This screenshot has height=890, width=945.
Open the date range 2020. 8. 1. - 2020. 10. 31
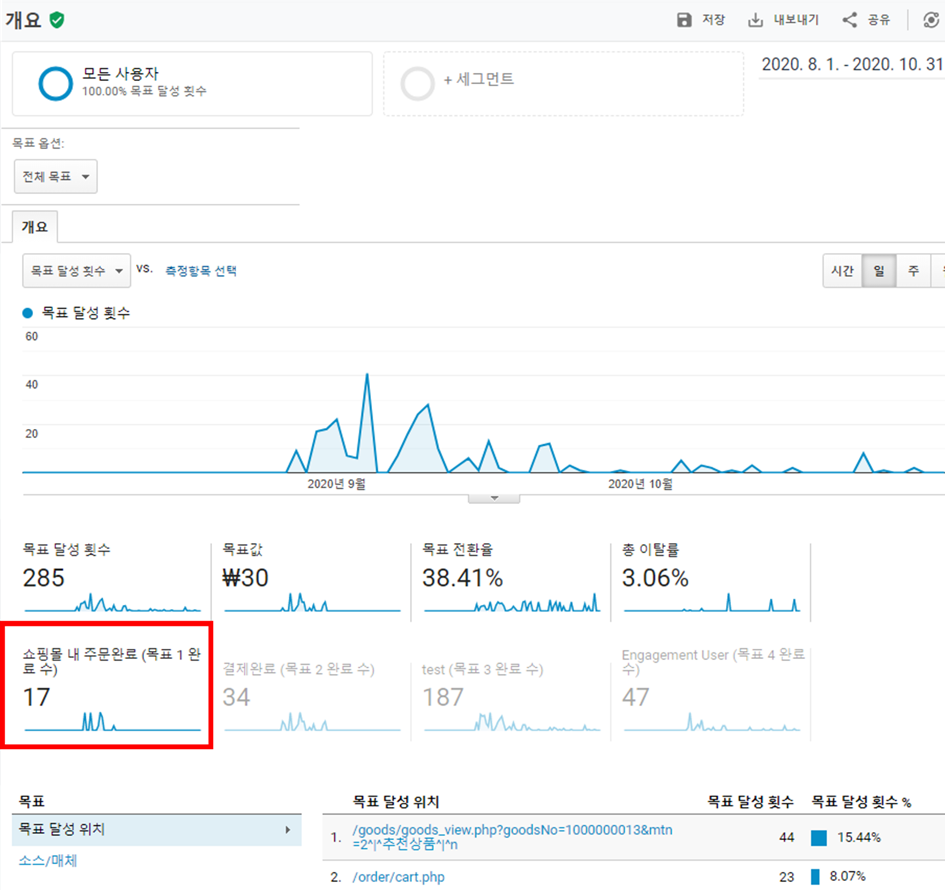851,64
